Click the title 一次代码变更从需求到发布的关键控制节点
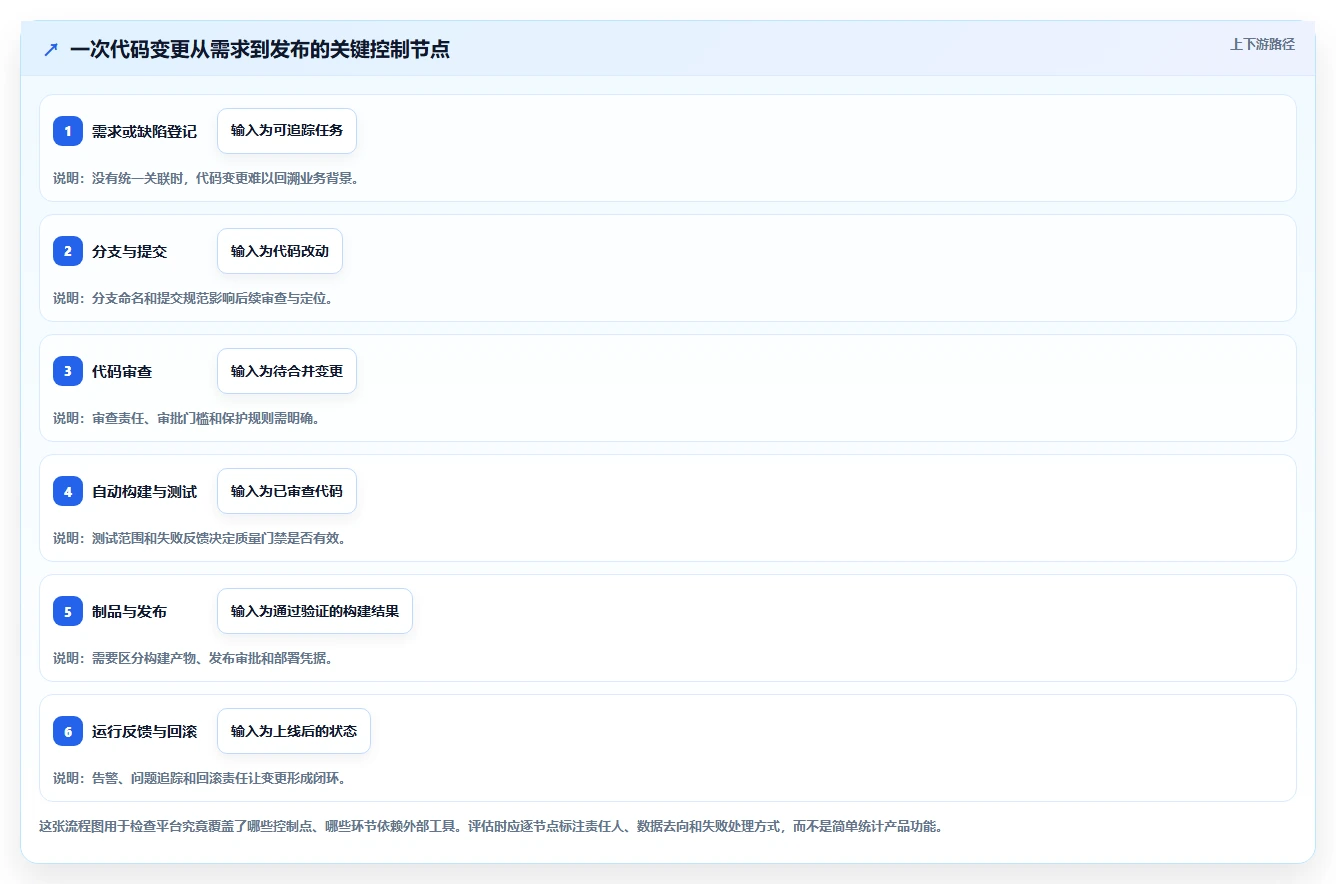1336x884 pixels. 260,49
